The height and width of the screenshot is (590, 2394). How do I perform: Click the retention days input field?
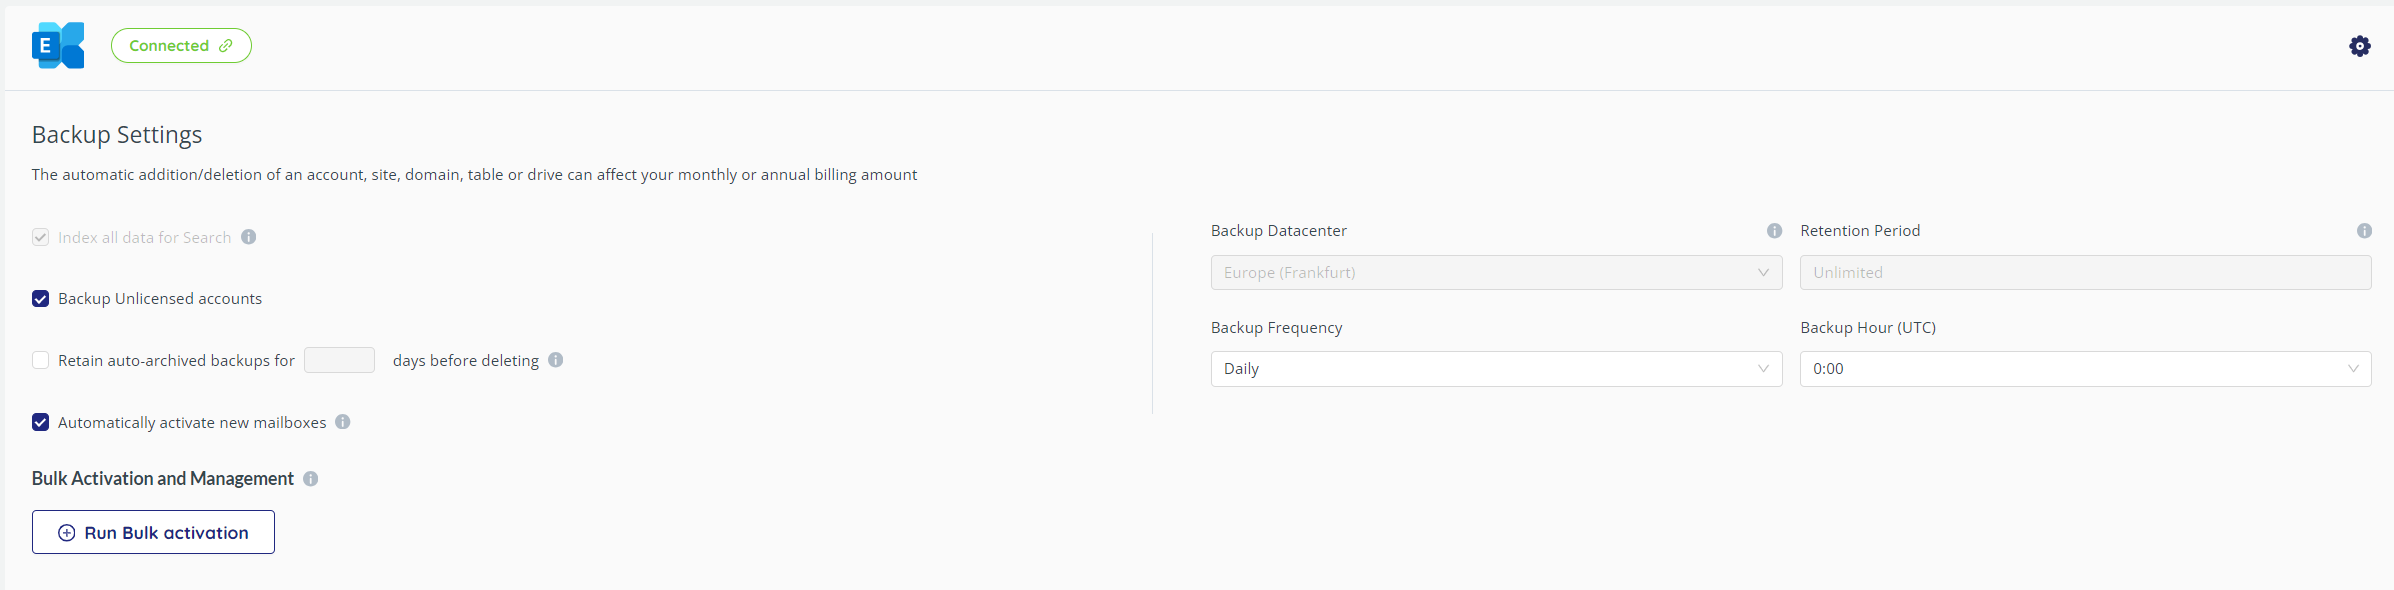[x=339, y=360]
